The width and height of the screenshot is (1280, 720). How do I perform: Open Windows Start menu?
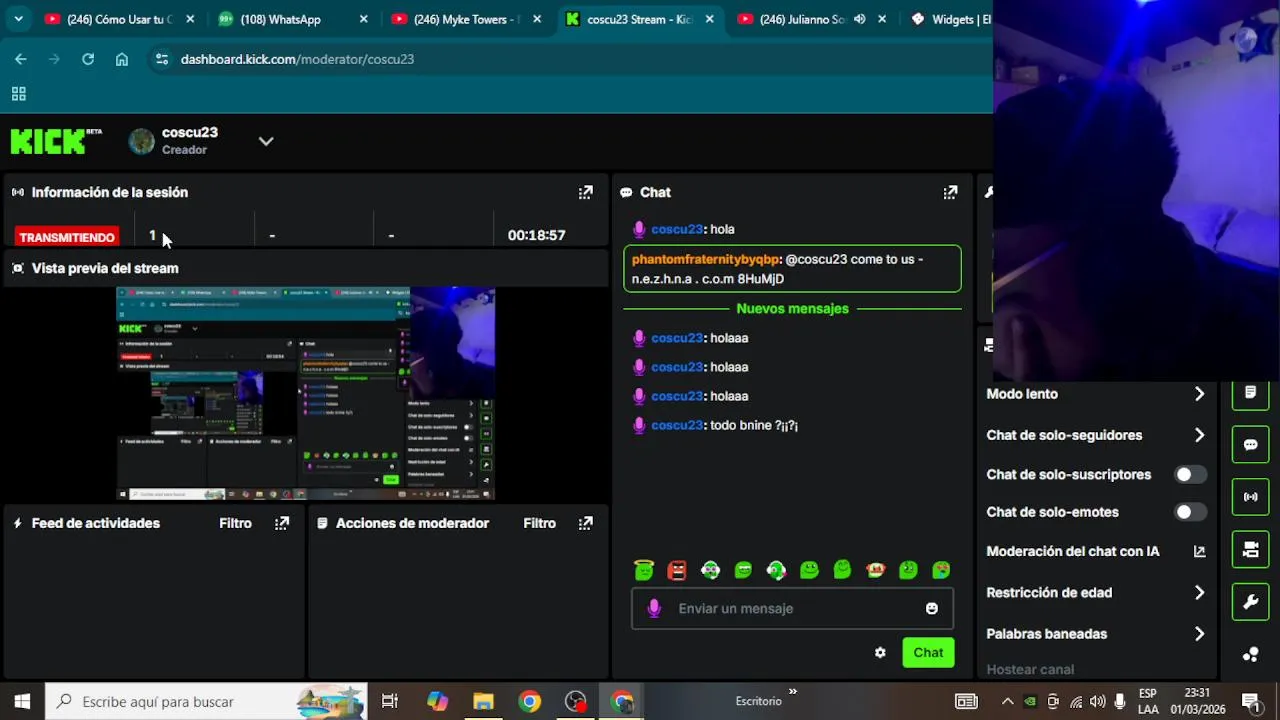[22, 702]
